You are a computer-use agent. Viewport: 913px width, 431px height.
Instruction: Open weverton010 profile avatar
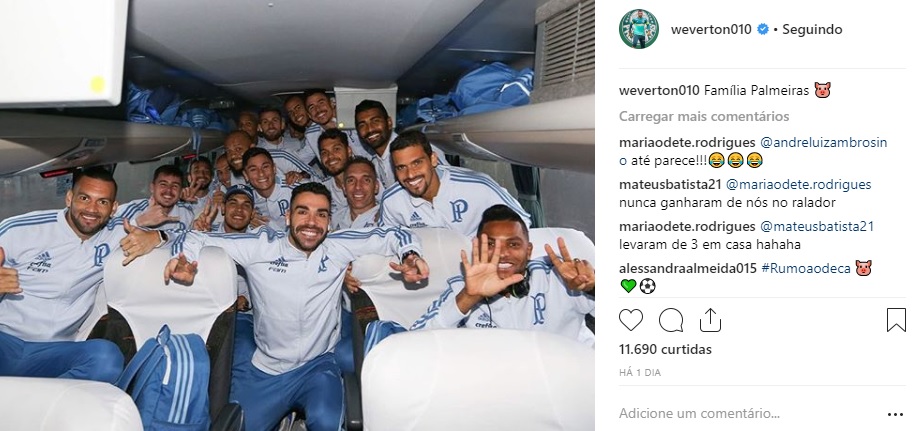[639, 29]
